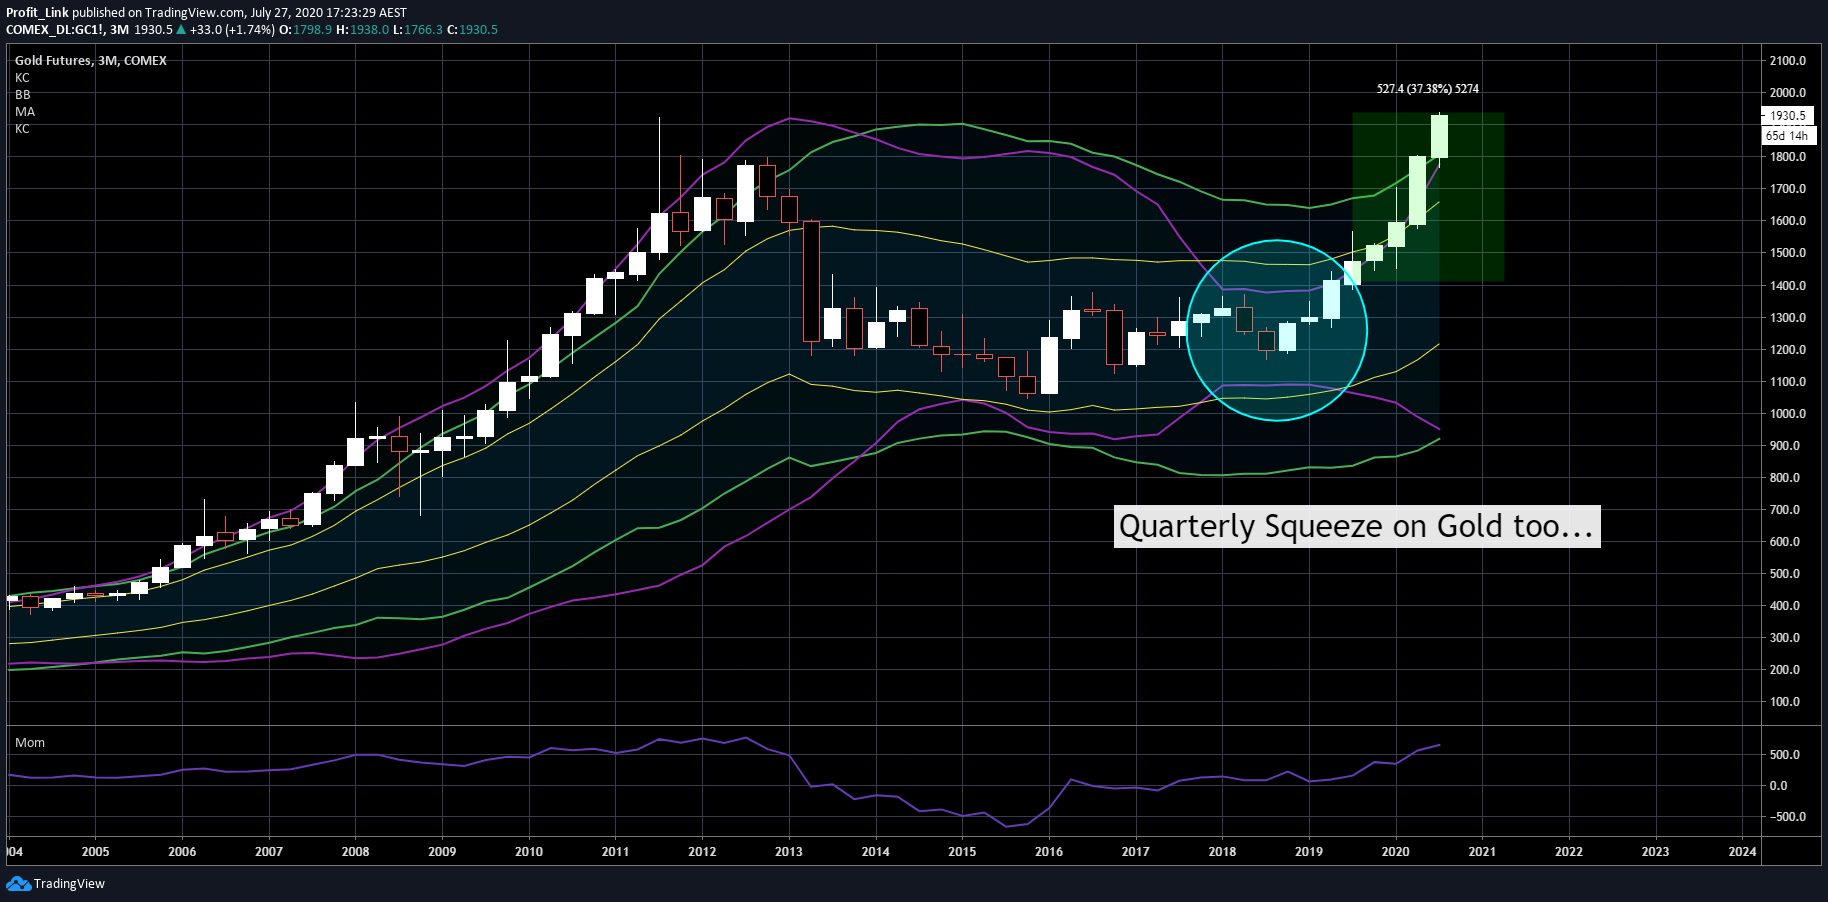Click the 2010 time axis label
The width and height of the screenshot is (1828, 902).
tap(529, 852)
